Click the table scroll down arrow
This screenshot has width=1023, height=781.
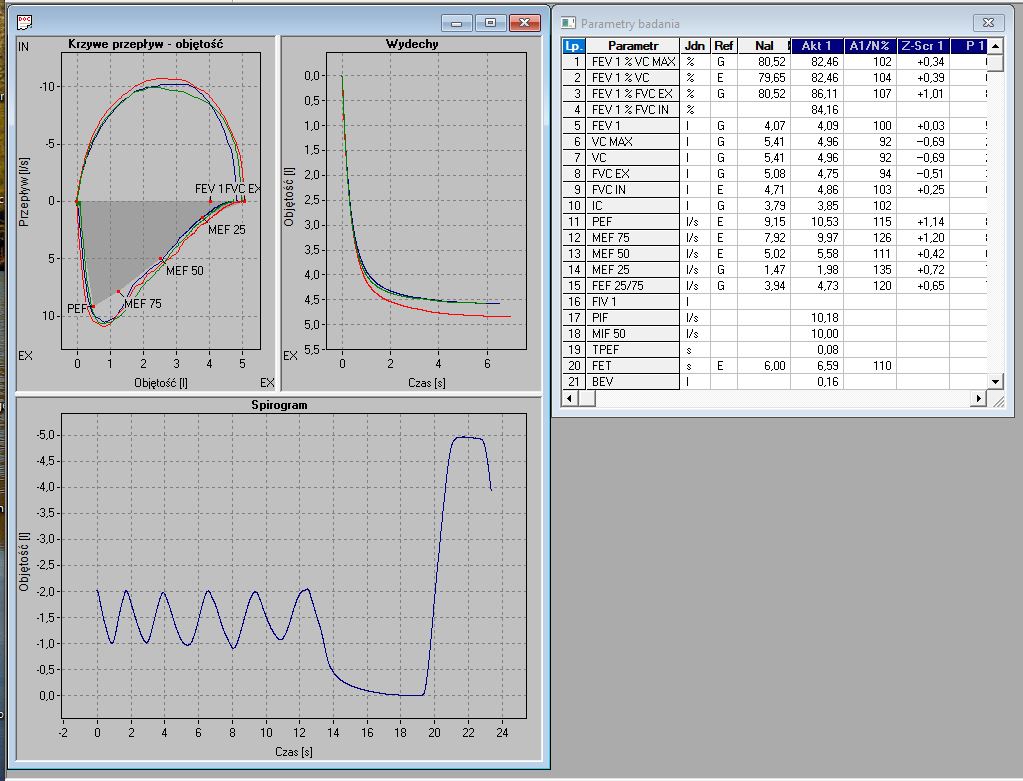point(995,382)
